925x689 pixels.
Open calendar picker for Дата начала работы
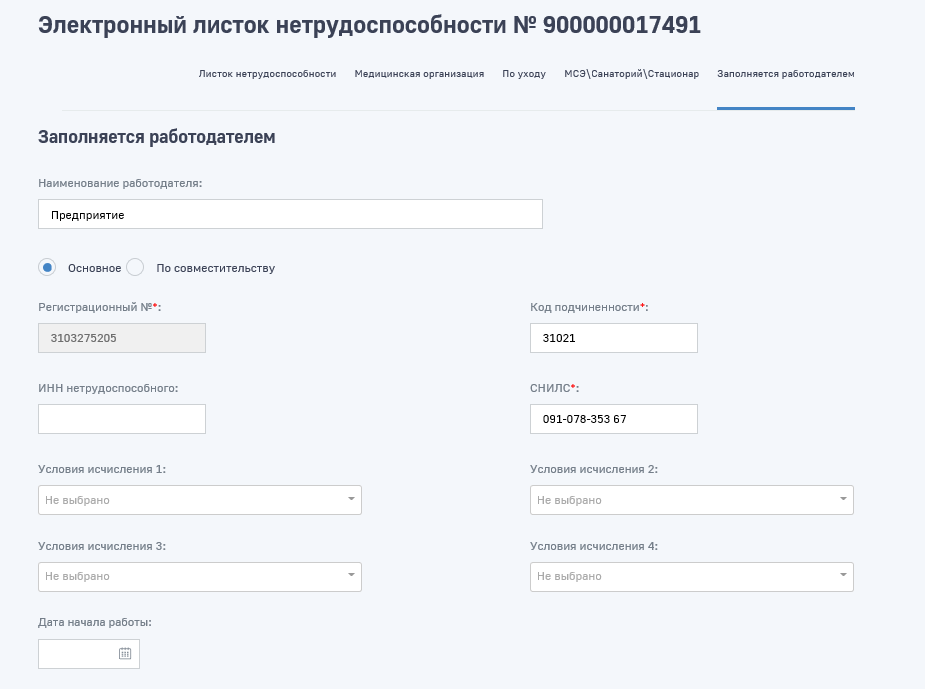coord(125,654)
